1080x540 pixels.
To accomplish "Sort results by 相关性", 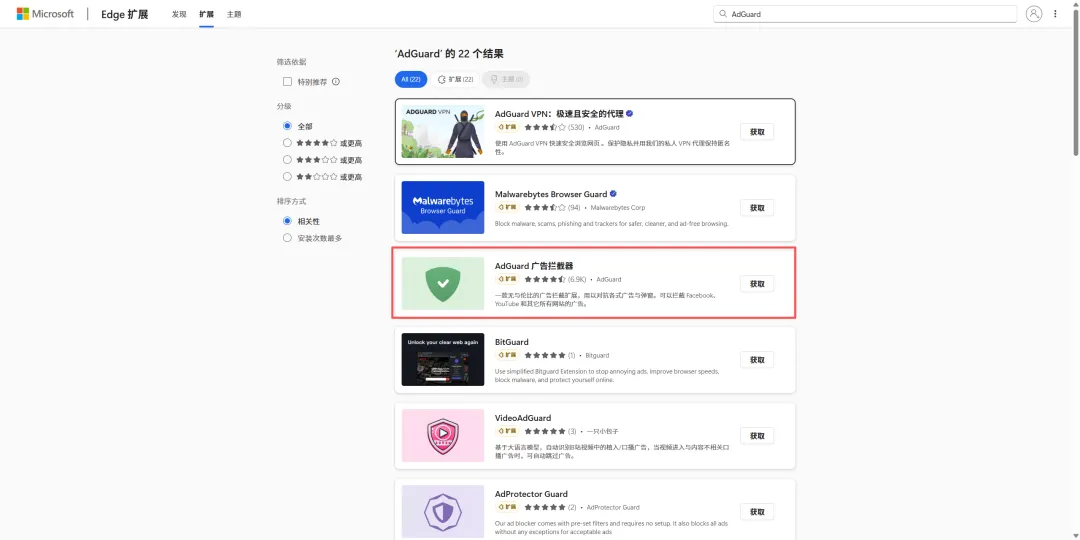I will tap(288, 221).
